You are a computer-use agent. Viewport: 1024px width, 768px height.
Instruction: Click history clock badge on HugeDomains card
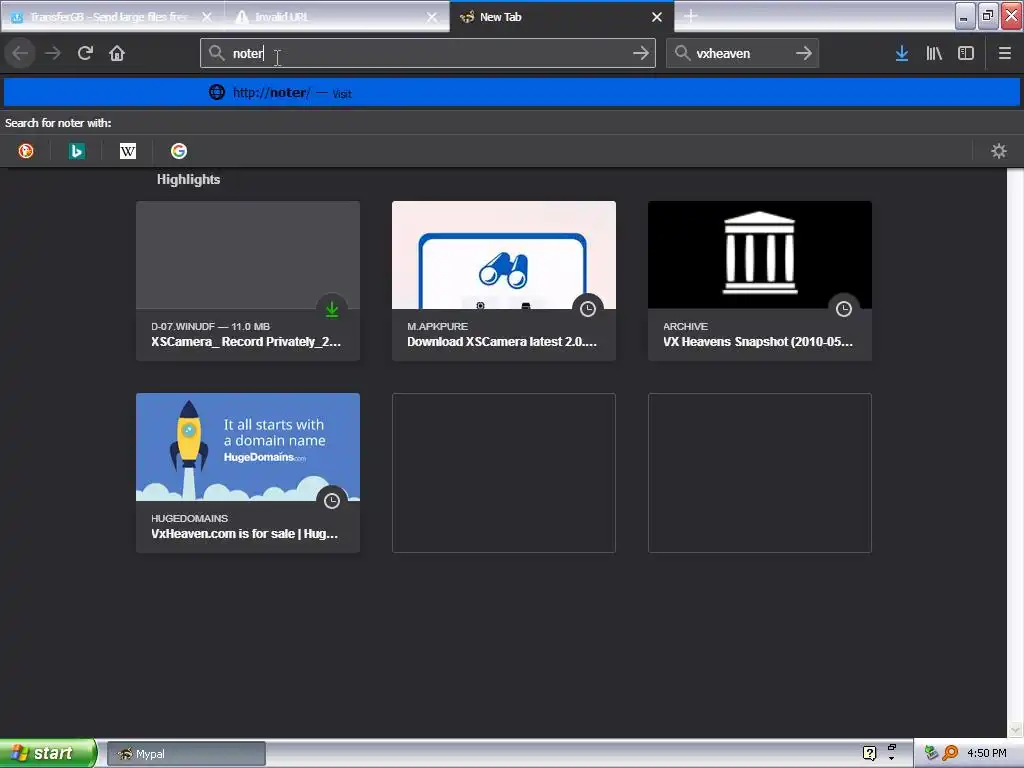coord(332,501)
